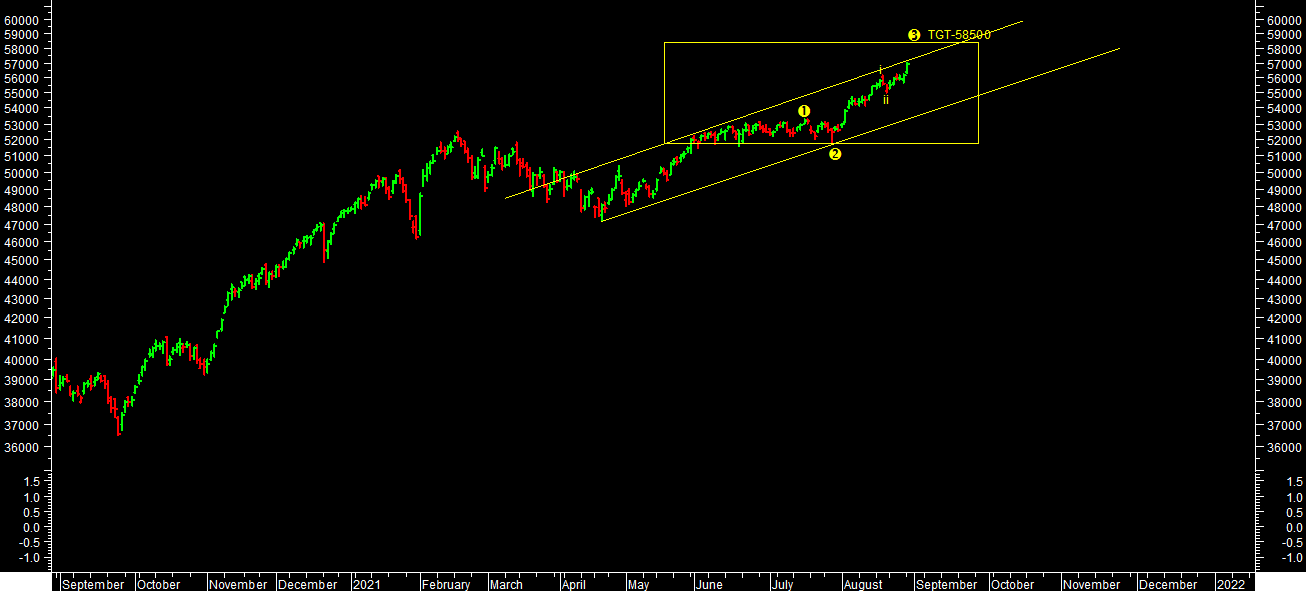The image size is (1306, 591).
Task: Click the September 2021 label on time axis
Action: (x=946, y=584)
